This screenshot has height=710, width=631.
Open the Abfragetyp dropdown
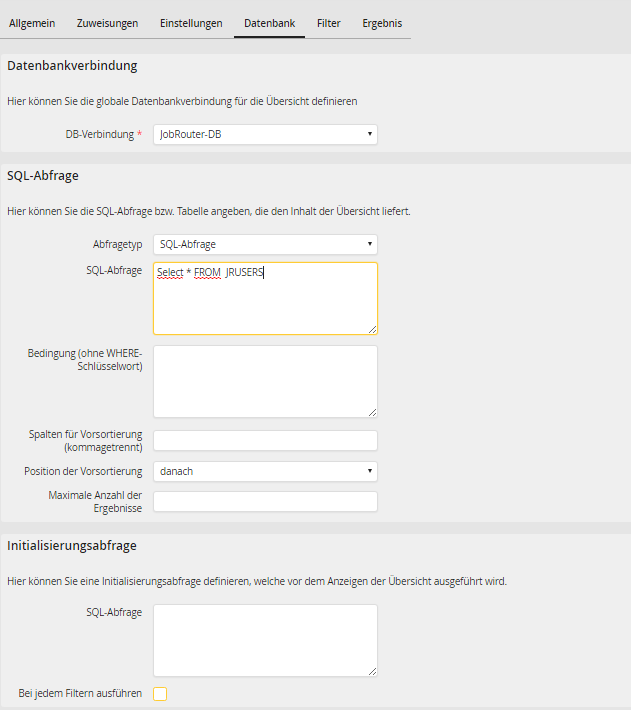click(265, 244)
